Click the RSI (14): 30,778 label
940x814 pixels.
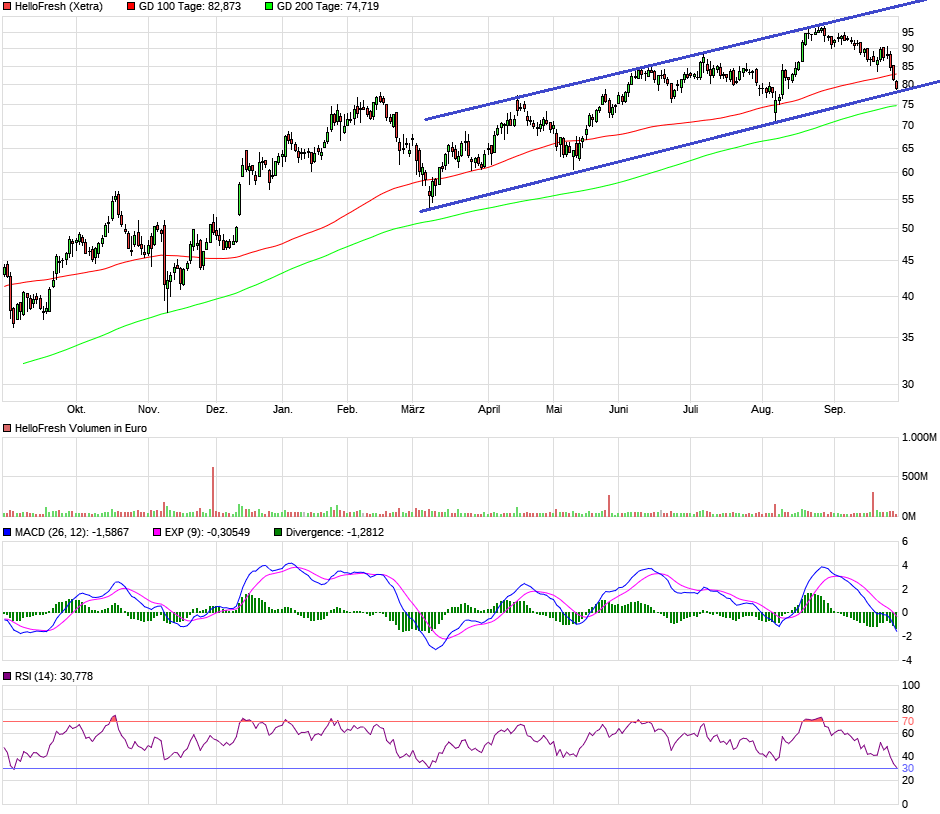pos(54,676)
